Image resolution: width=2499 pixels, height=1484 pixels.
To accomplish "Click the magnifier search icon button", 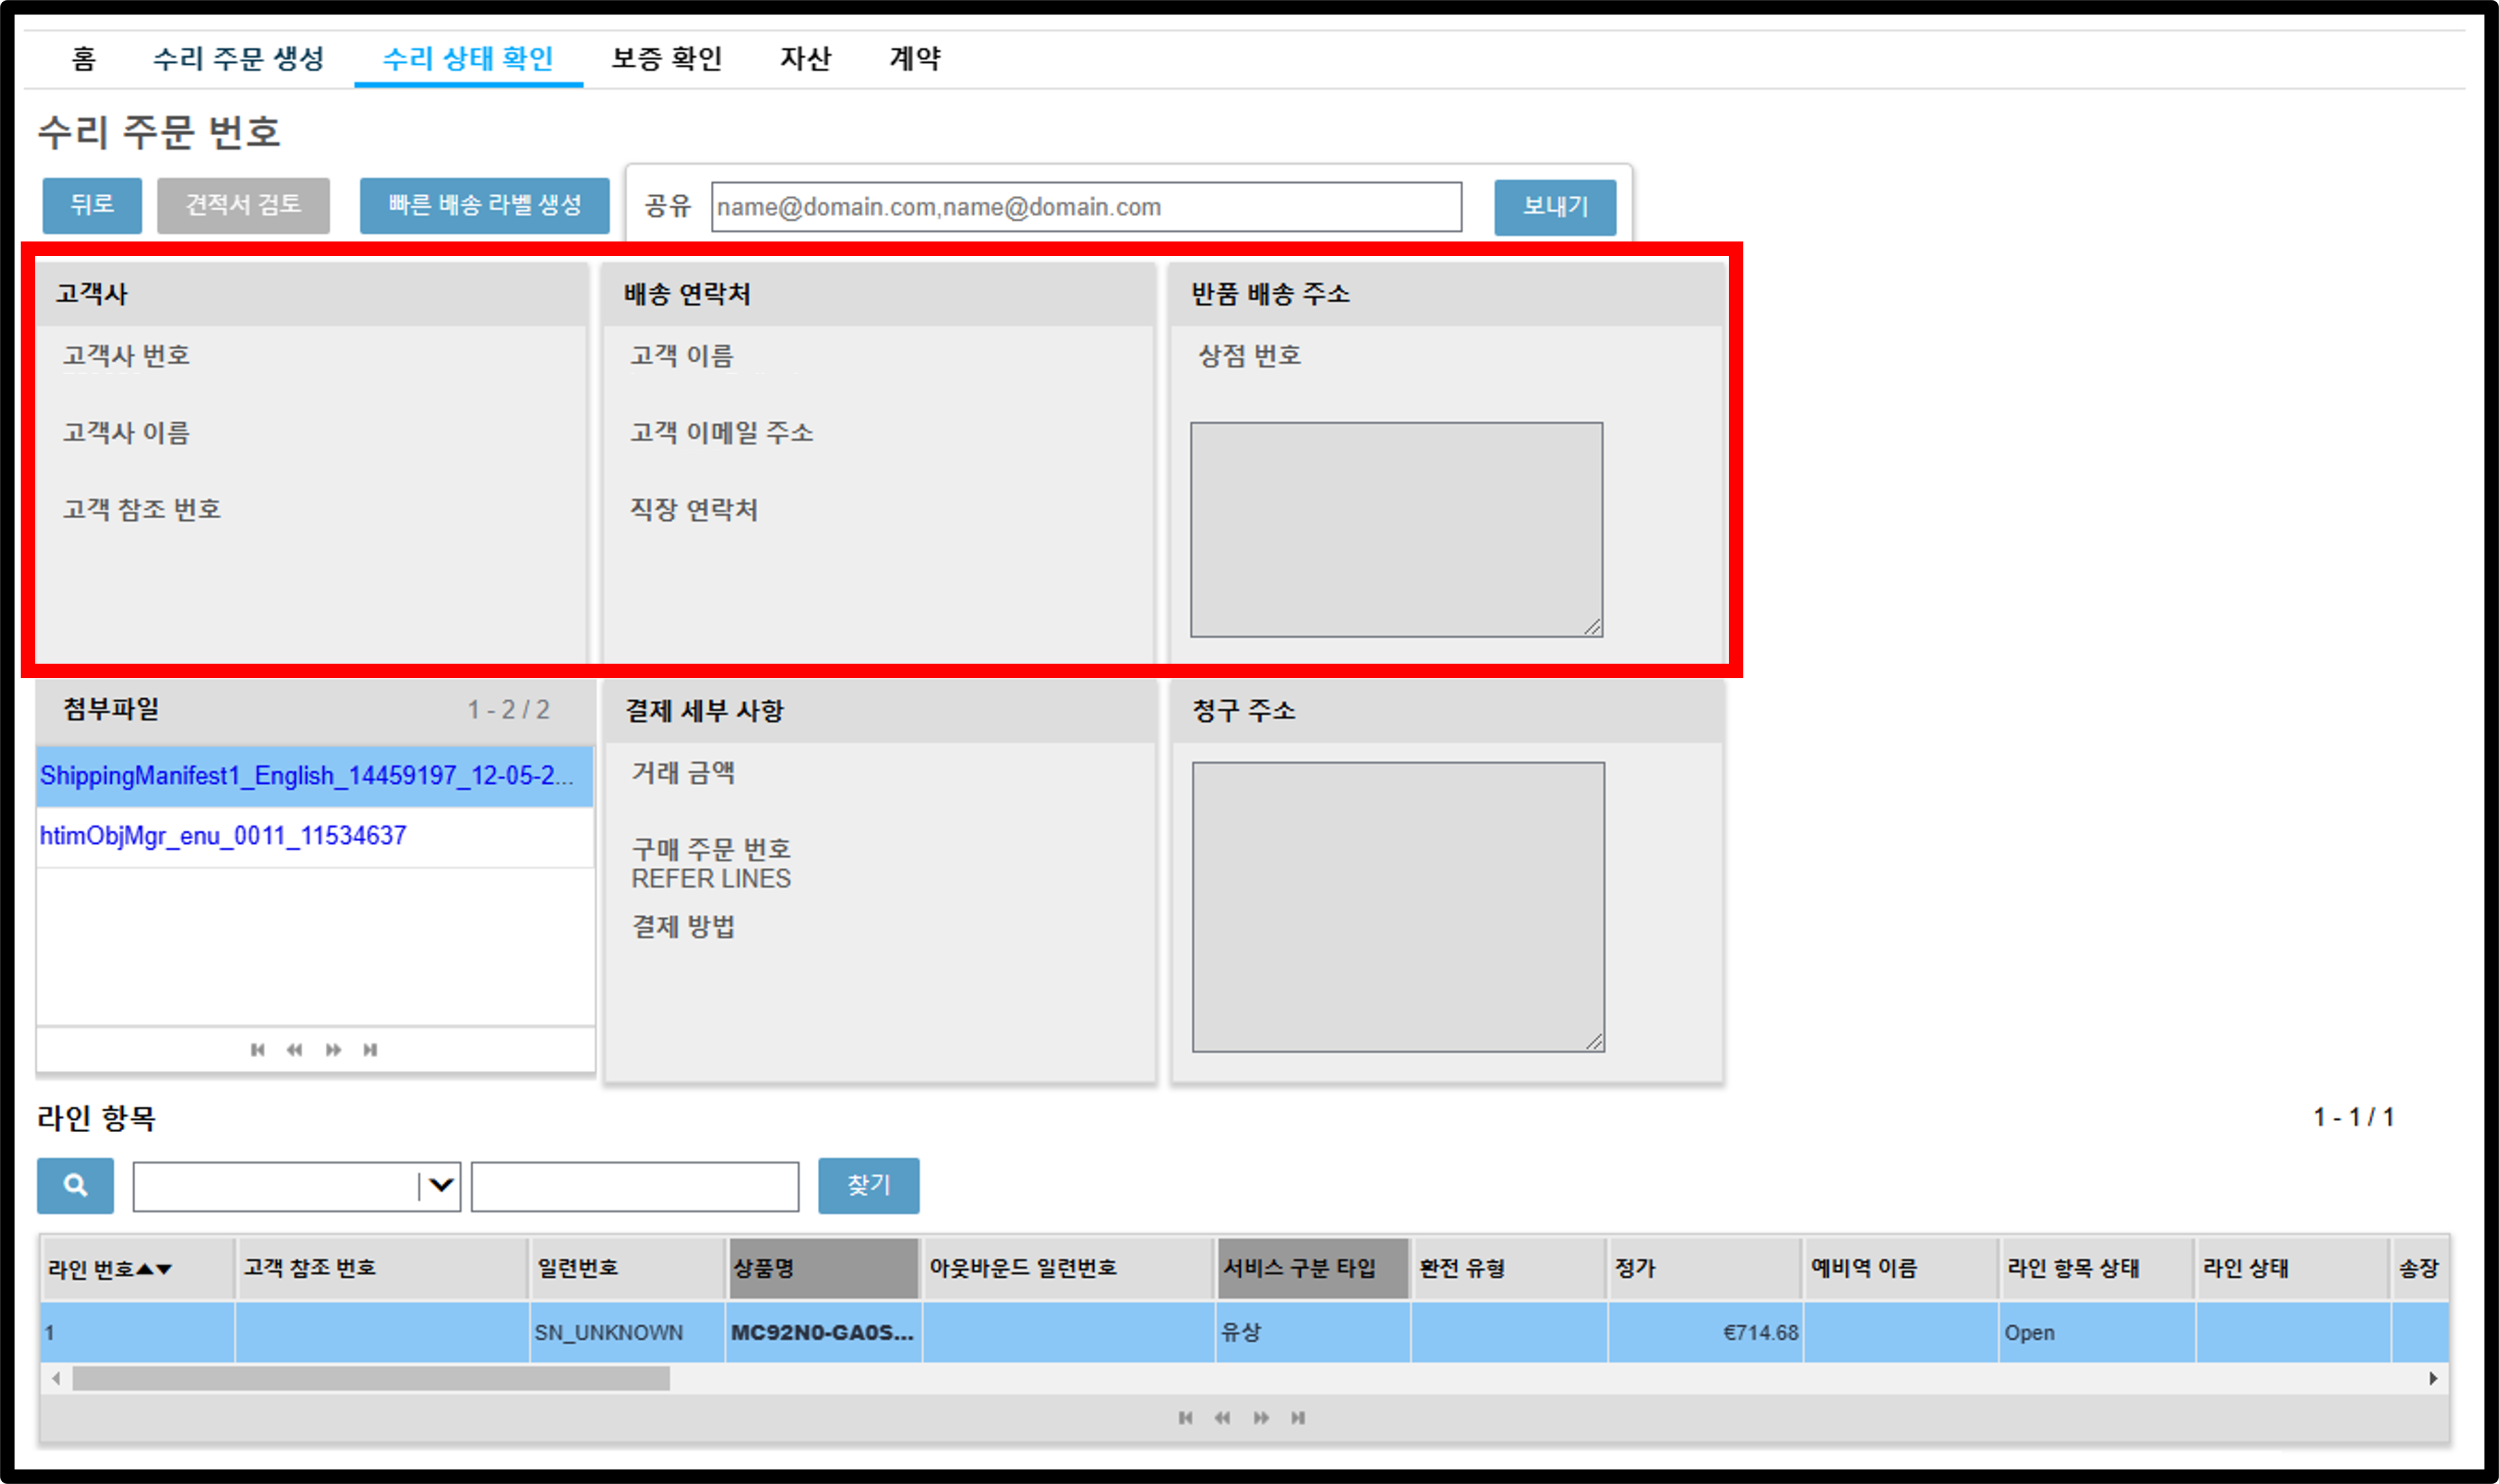I will coord(75,1185).
